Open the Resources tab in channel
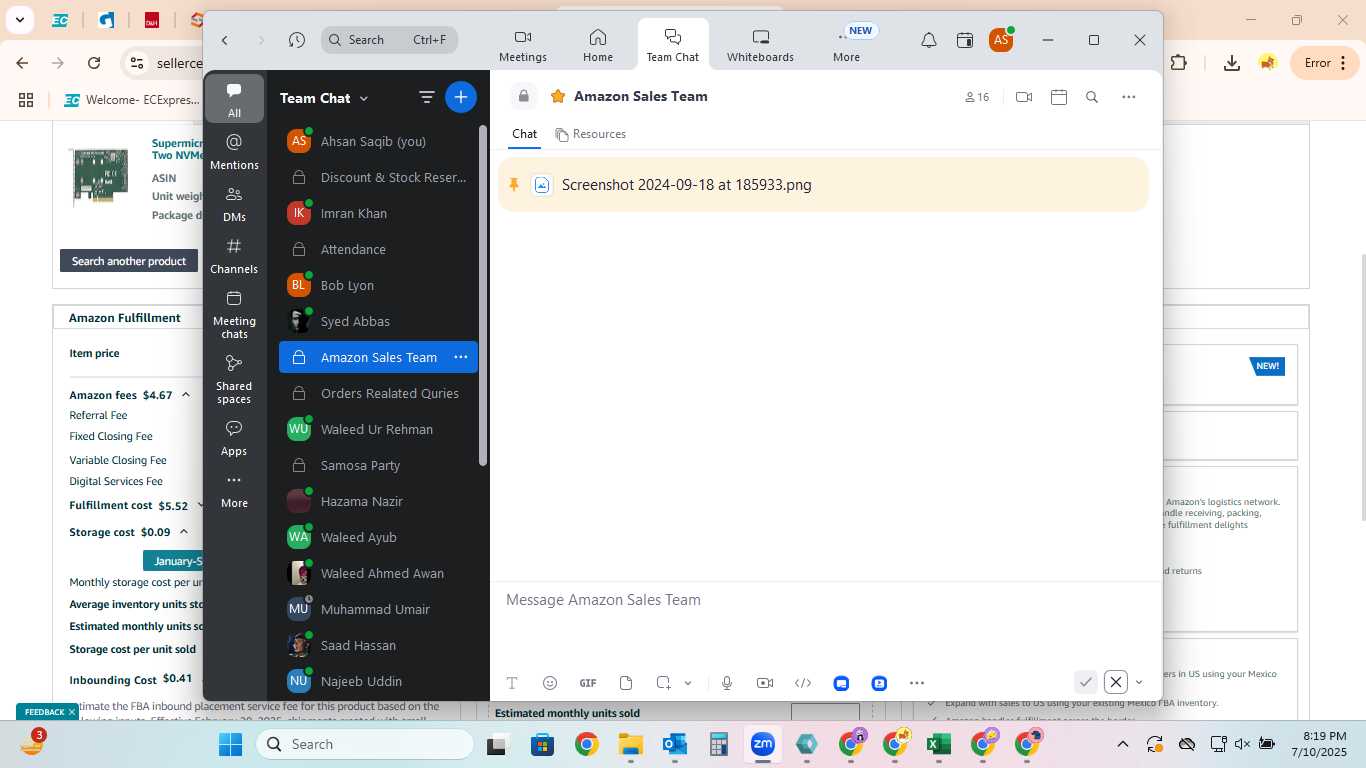This screenshot has height=768, width=1366. (x=590, y=134)
